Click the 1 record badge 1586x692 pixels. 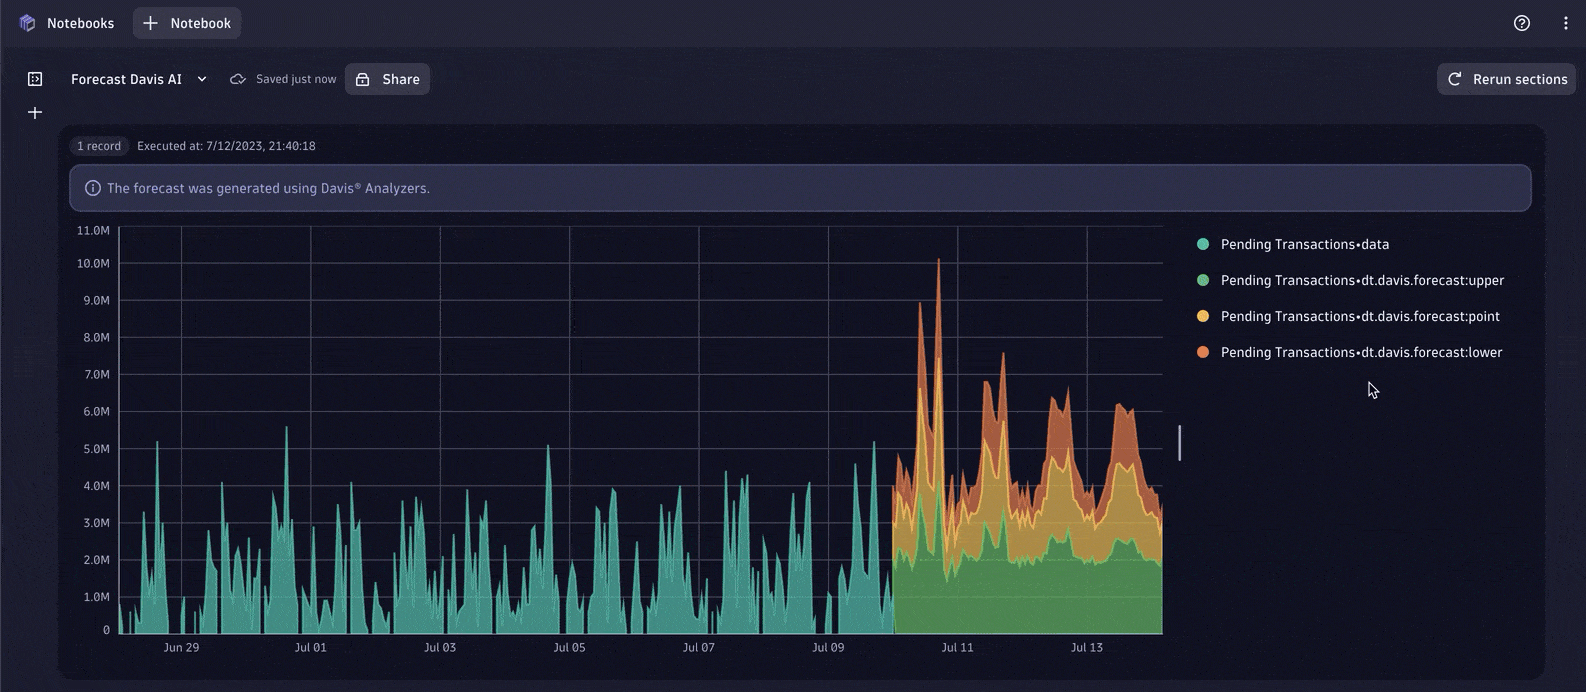[99, 146]
